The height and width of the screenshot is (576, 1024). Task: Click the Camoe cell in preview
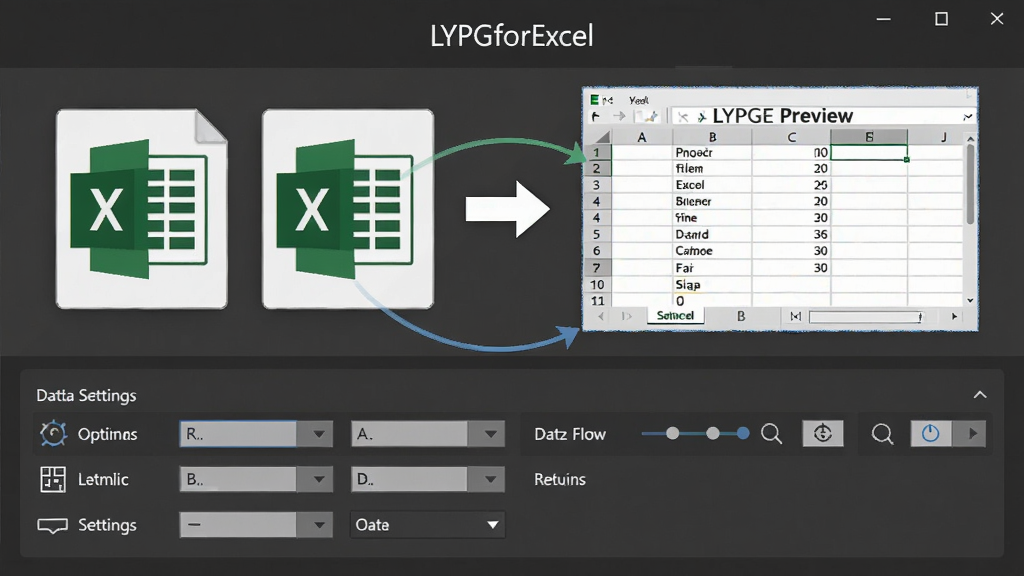pos(712,251)
